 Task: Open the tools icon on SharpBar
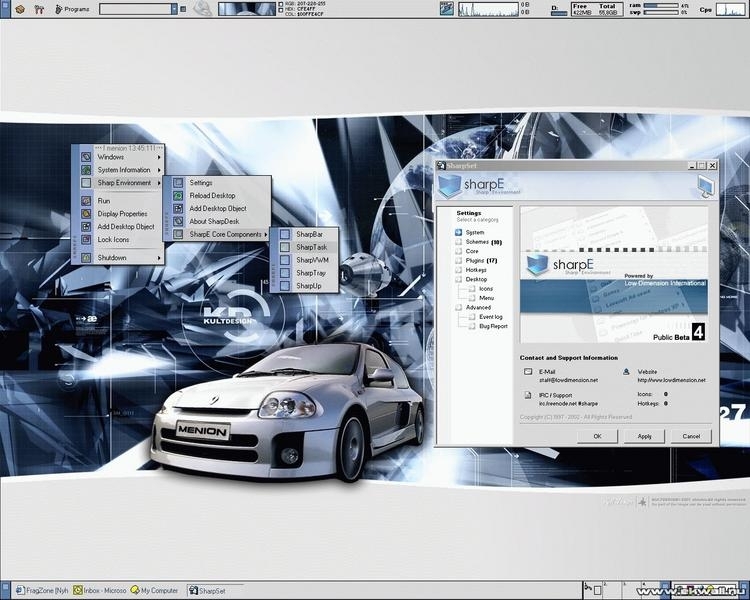(39, 9)
